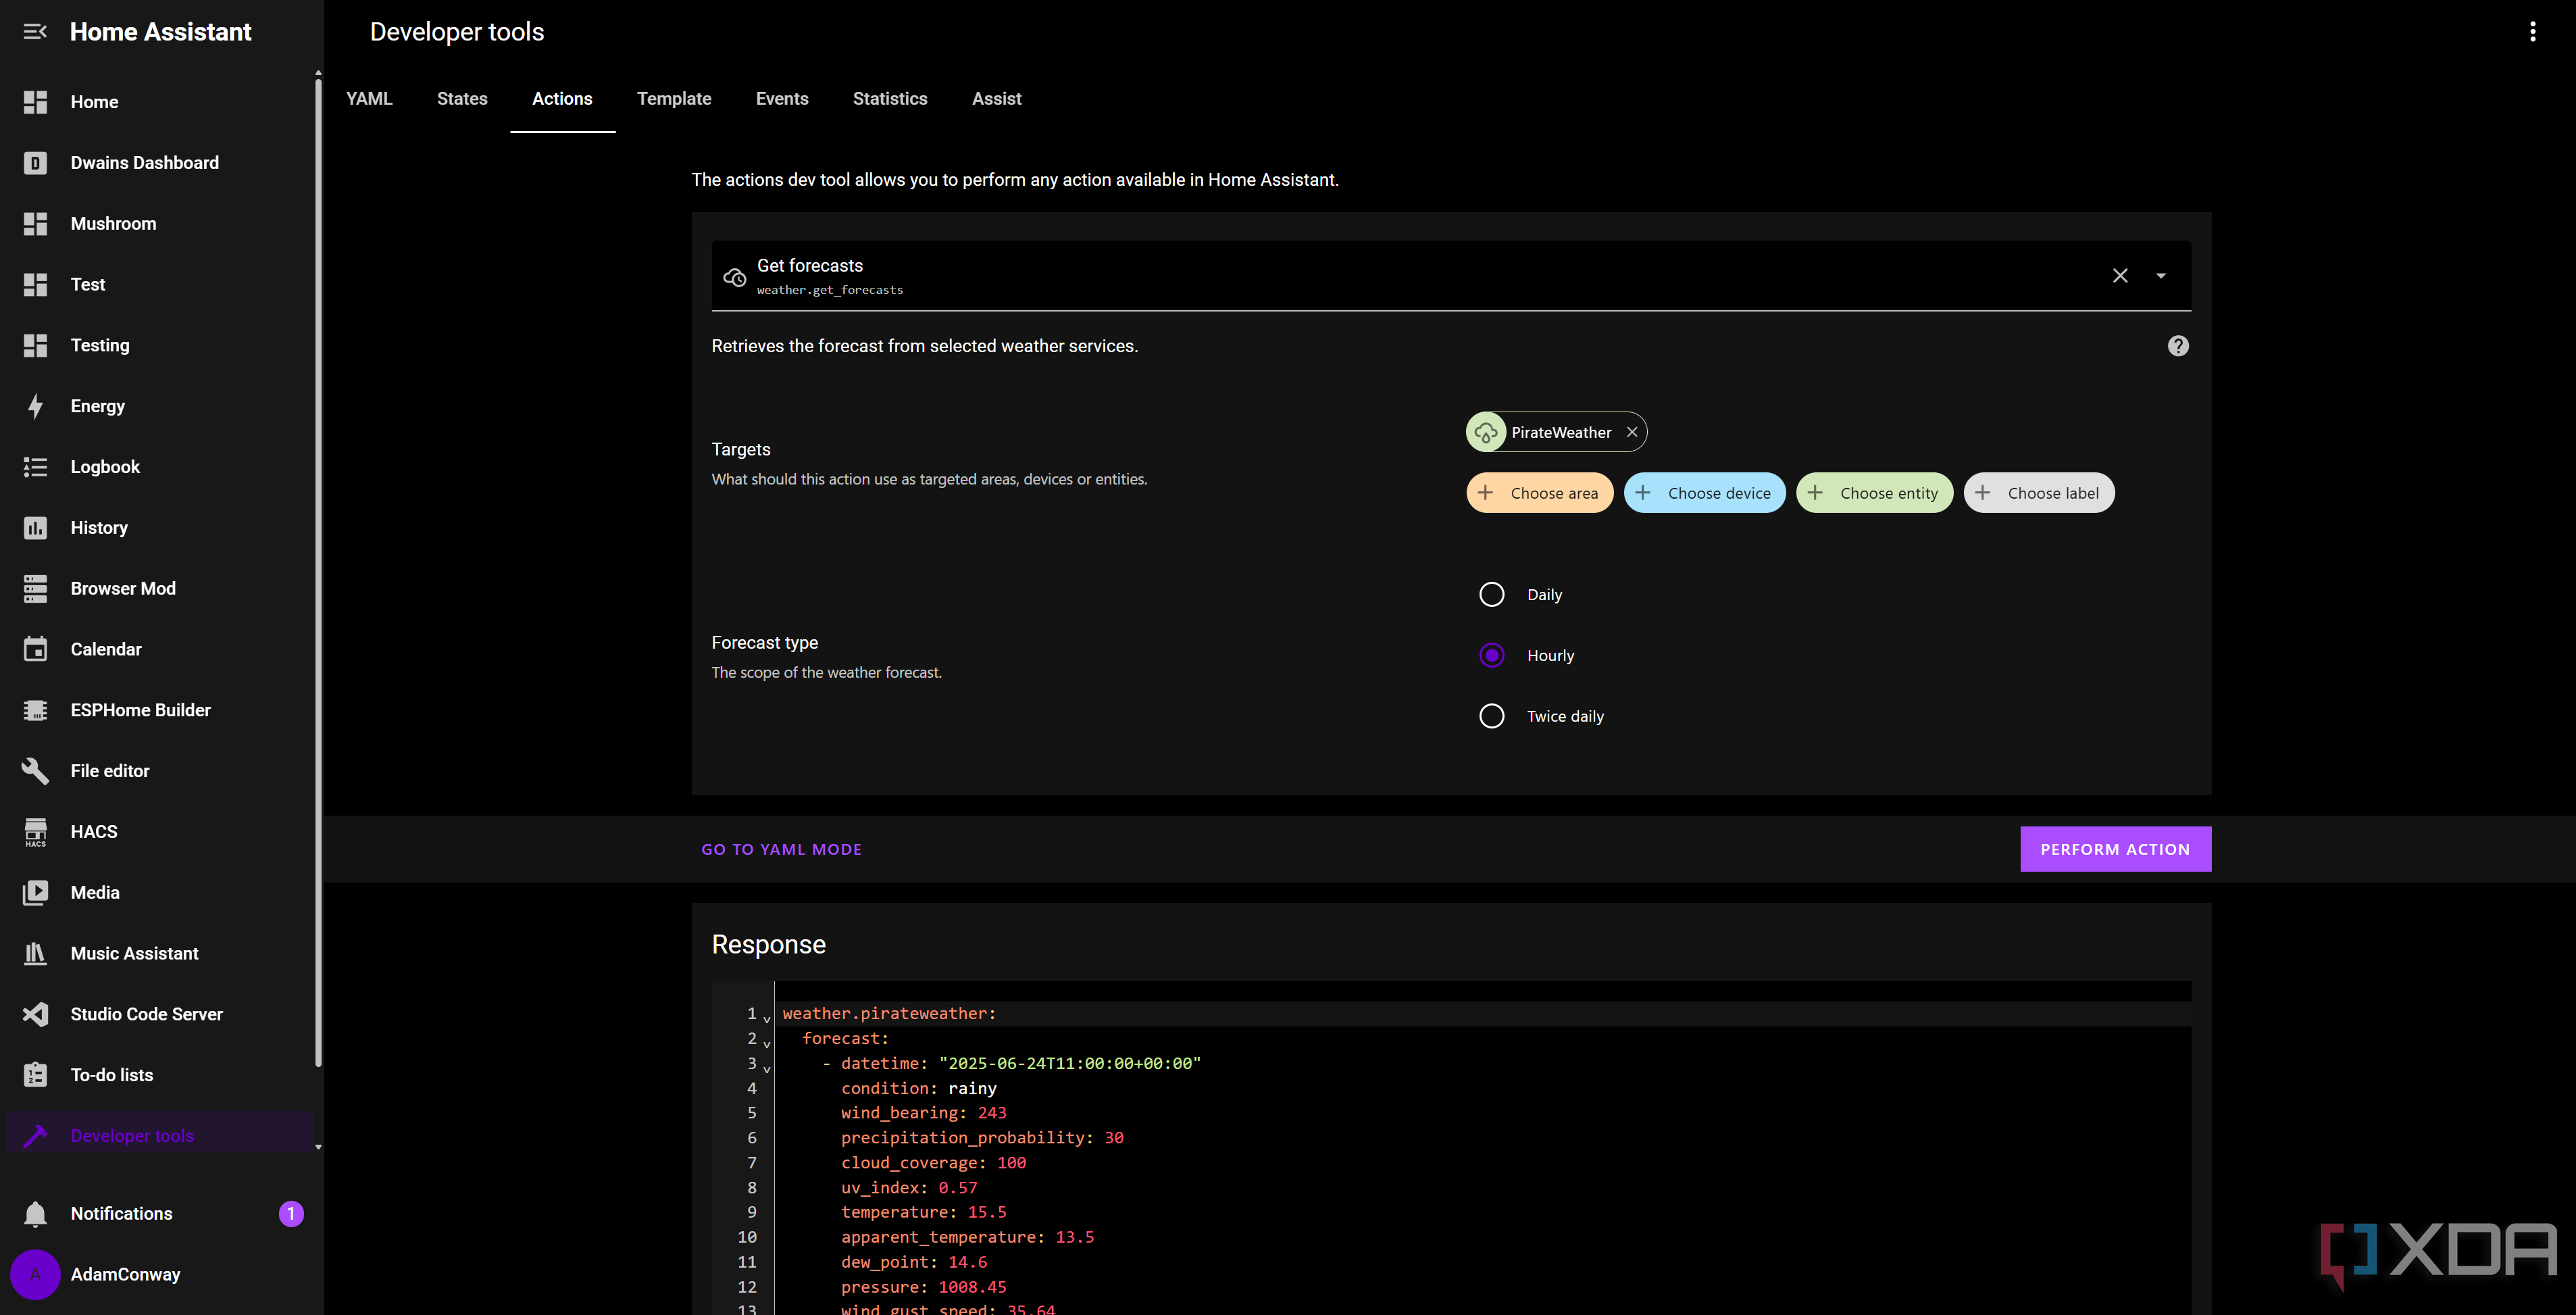Open the Testing dashboard icon

pos(35,345)
